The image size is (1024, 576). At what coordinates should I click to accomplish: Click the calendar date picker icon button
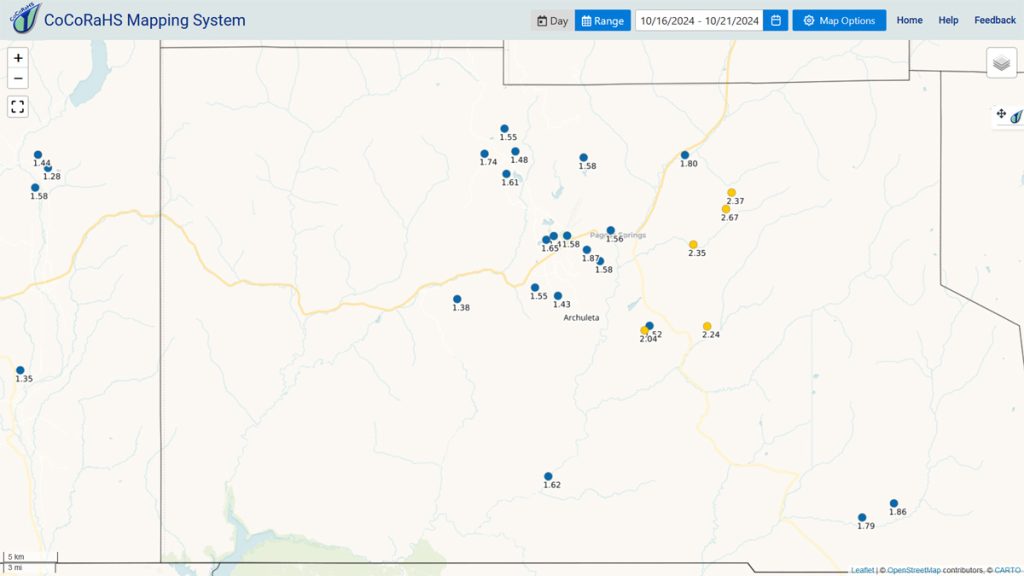(775, 20)
